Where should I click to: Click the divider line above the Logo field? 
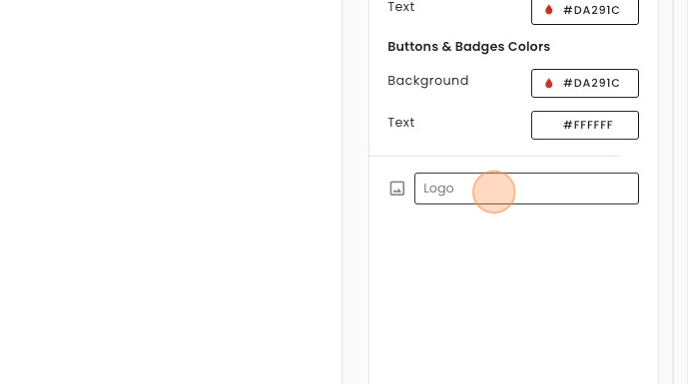pyautogui.click(x=494, y=156)
